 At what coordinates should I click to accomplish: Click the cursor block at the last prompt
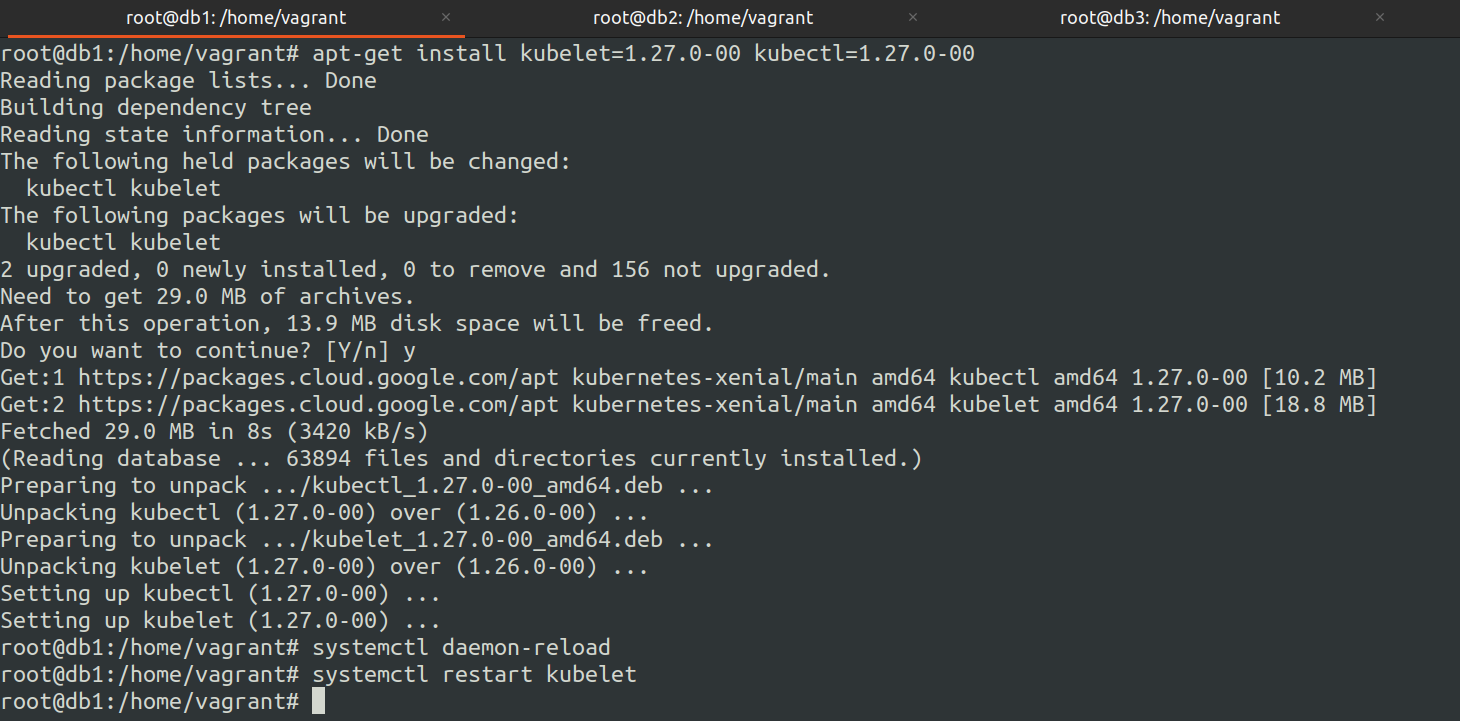[319, 702]
